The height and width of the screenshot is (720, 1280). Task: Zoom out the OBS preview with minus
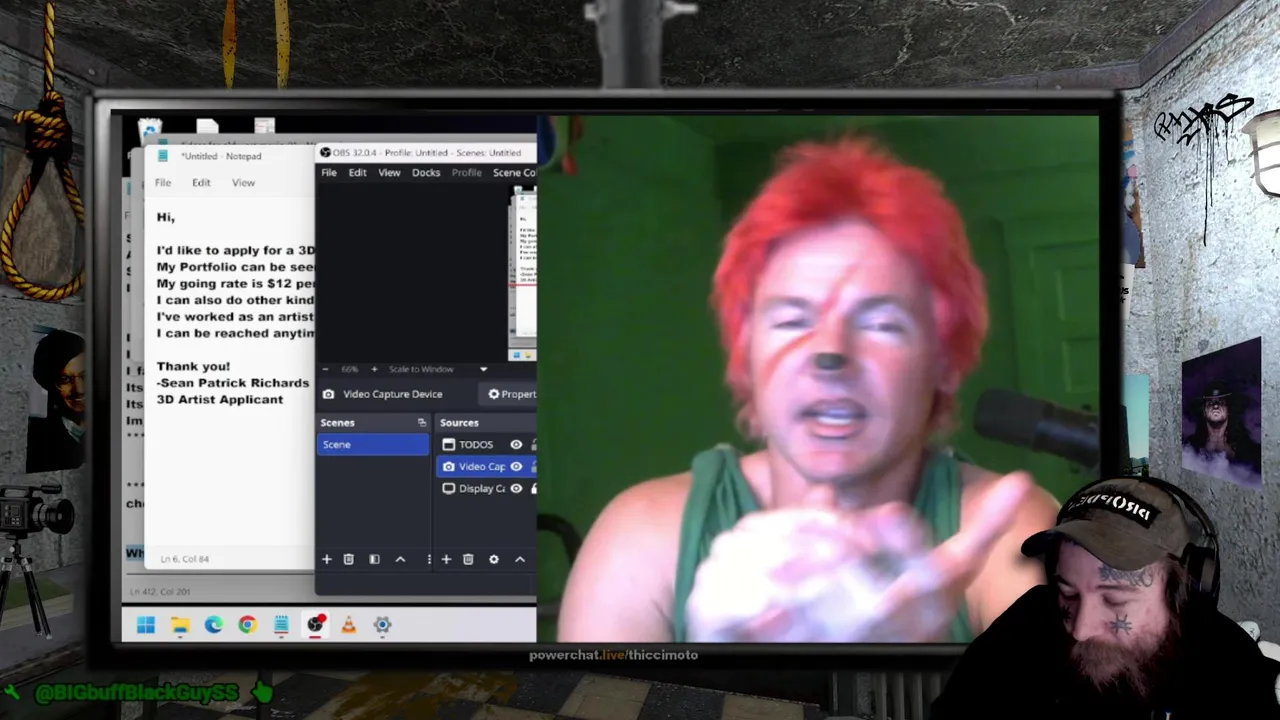tap(325, 369)
